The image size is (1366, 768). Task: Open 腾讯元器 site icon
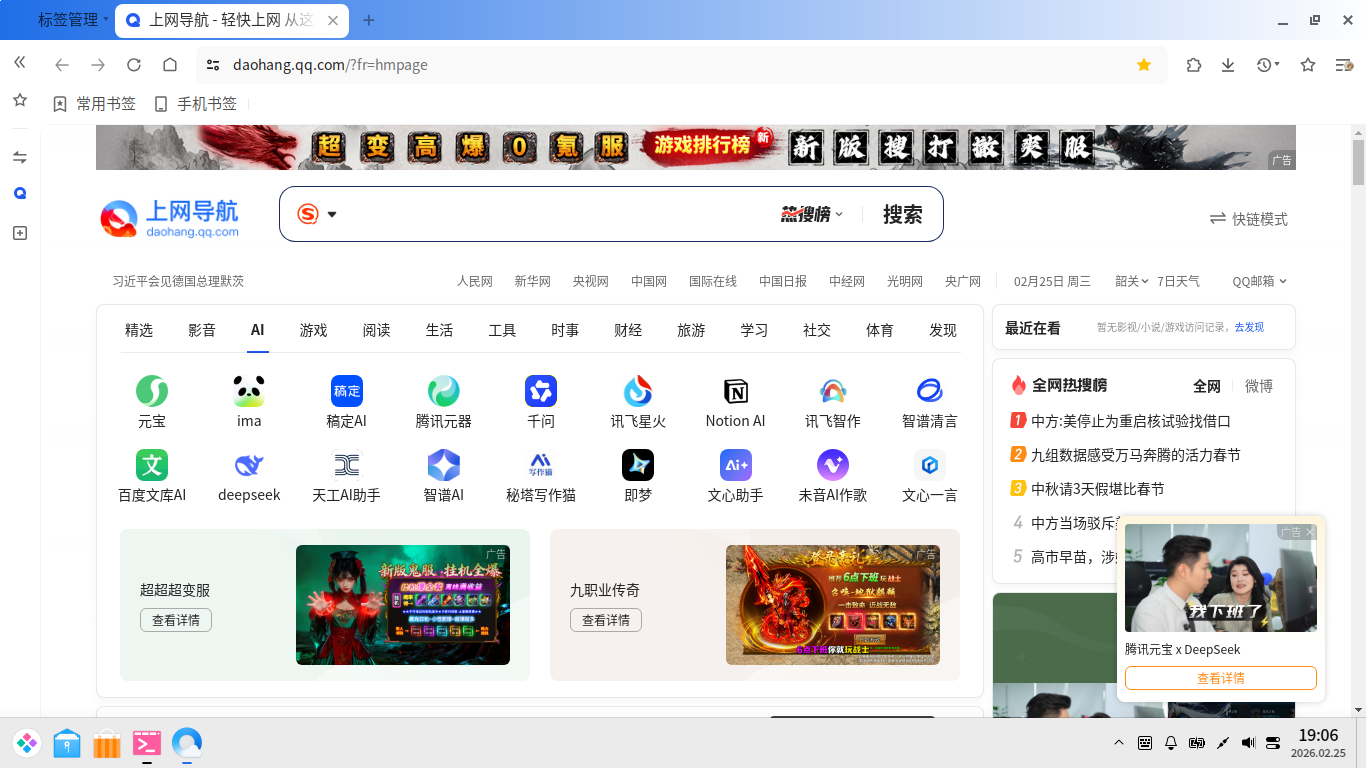[x=443, y=391]
